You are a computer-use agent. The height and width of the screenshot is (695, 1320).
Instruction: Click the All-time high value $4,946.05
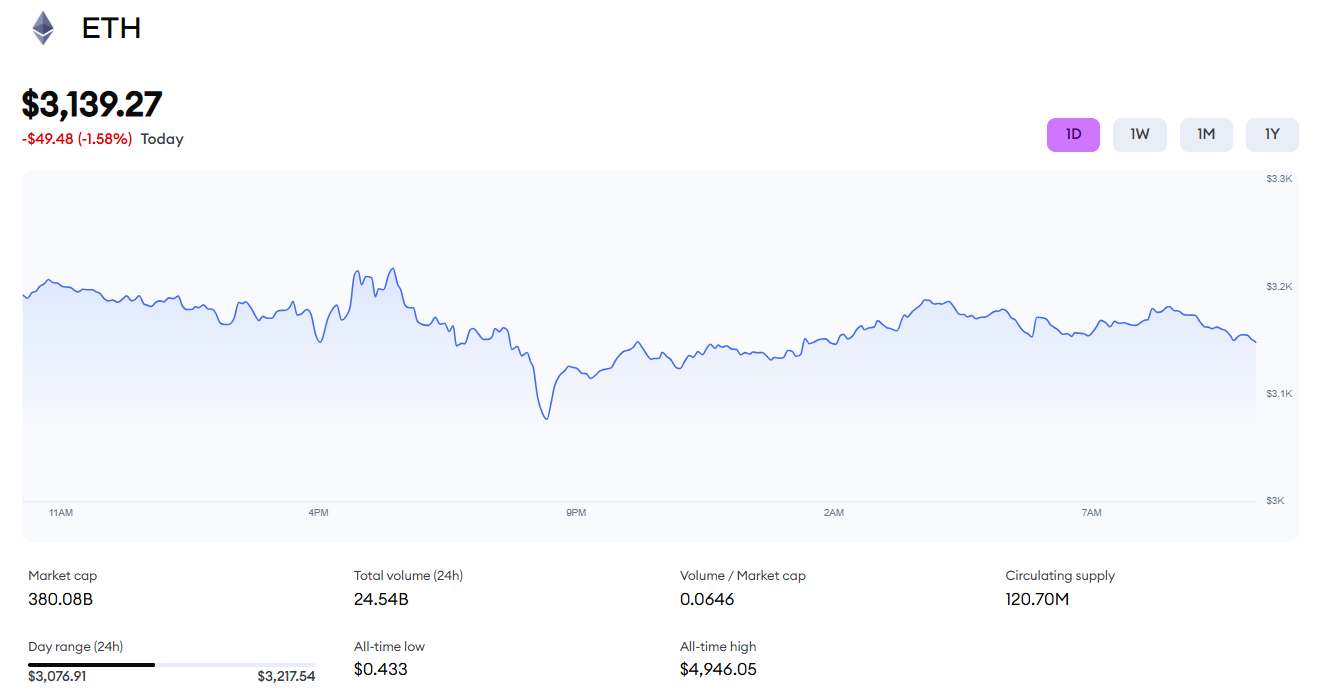point(716,669)
